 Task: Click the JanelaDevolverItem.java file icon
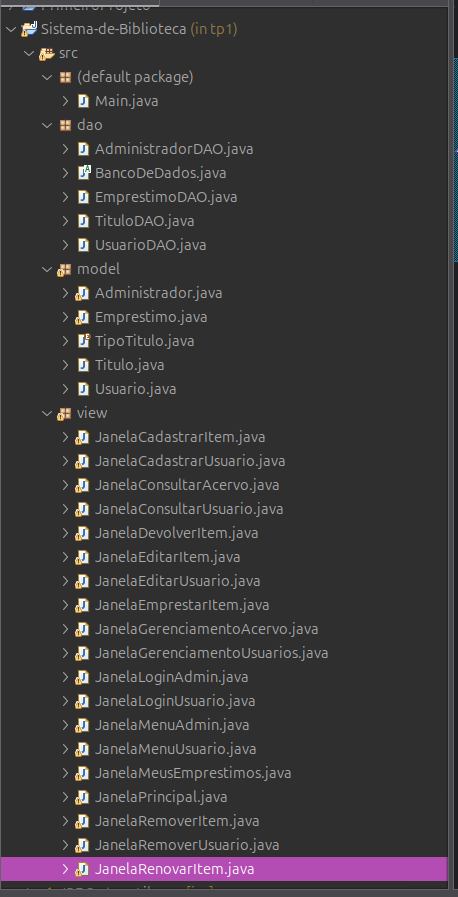[82, 534]
